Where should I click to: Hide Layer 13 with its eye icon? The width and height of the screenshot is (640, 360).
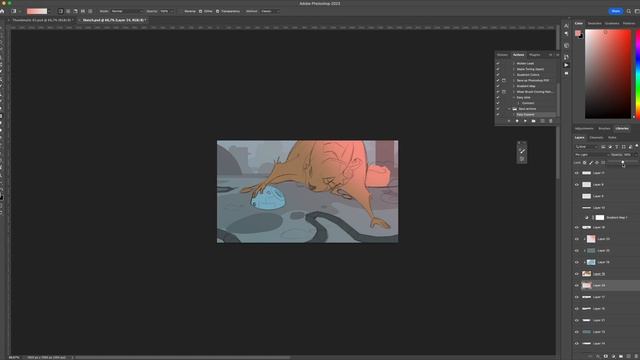coord(577,332)
